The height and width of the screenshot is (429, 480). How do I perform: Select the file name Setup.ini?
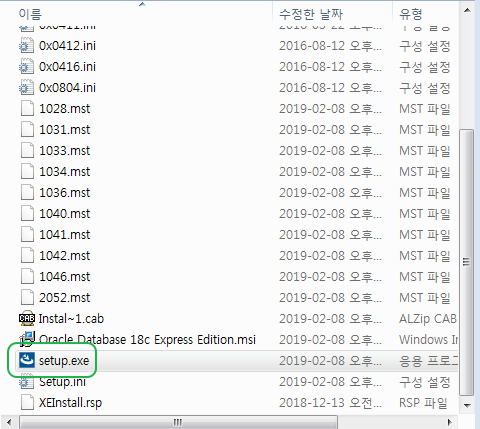coord(62,382)
